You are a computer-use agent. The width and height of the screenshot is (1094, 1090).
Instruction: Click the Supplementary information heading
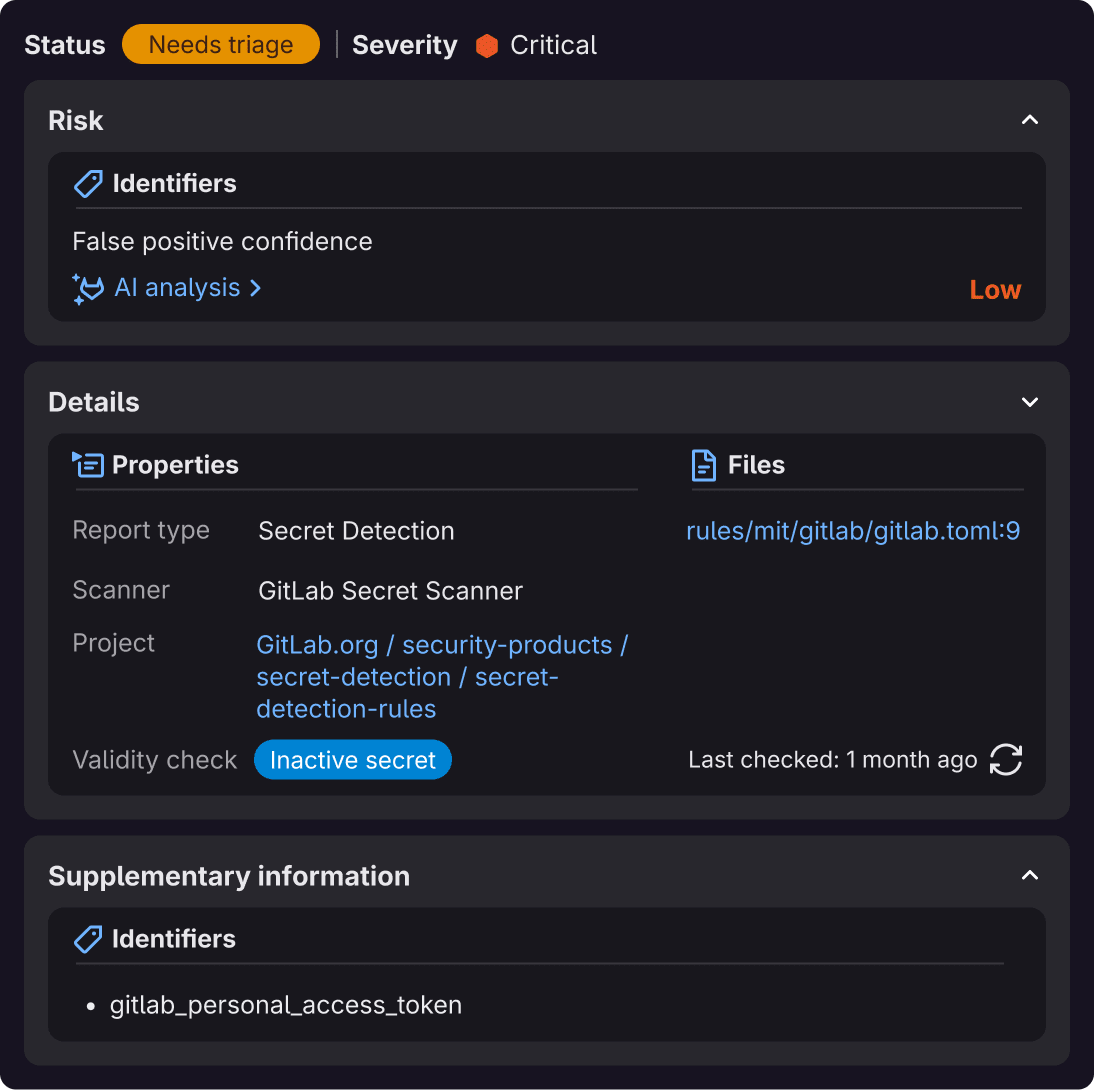229,876
